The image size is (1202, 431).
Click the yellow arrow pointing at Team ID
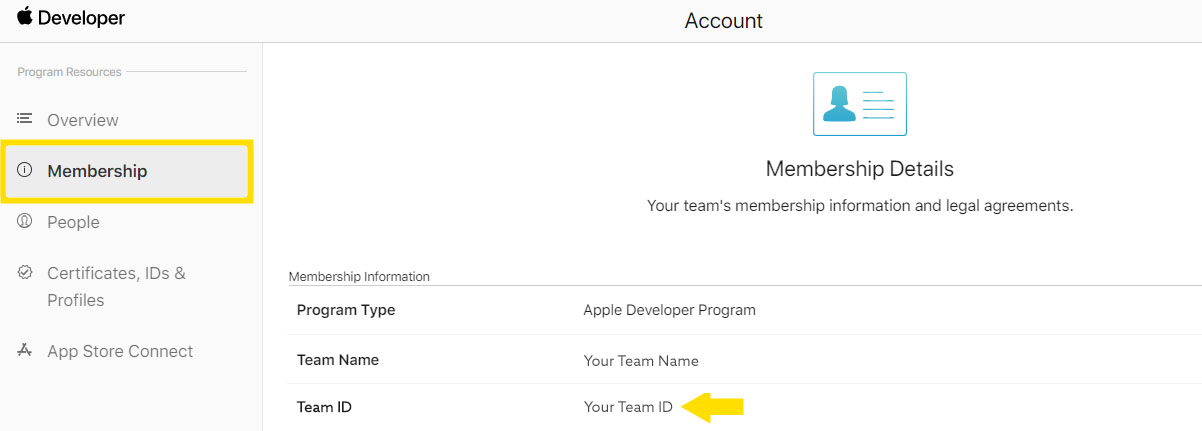(712, 406)
